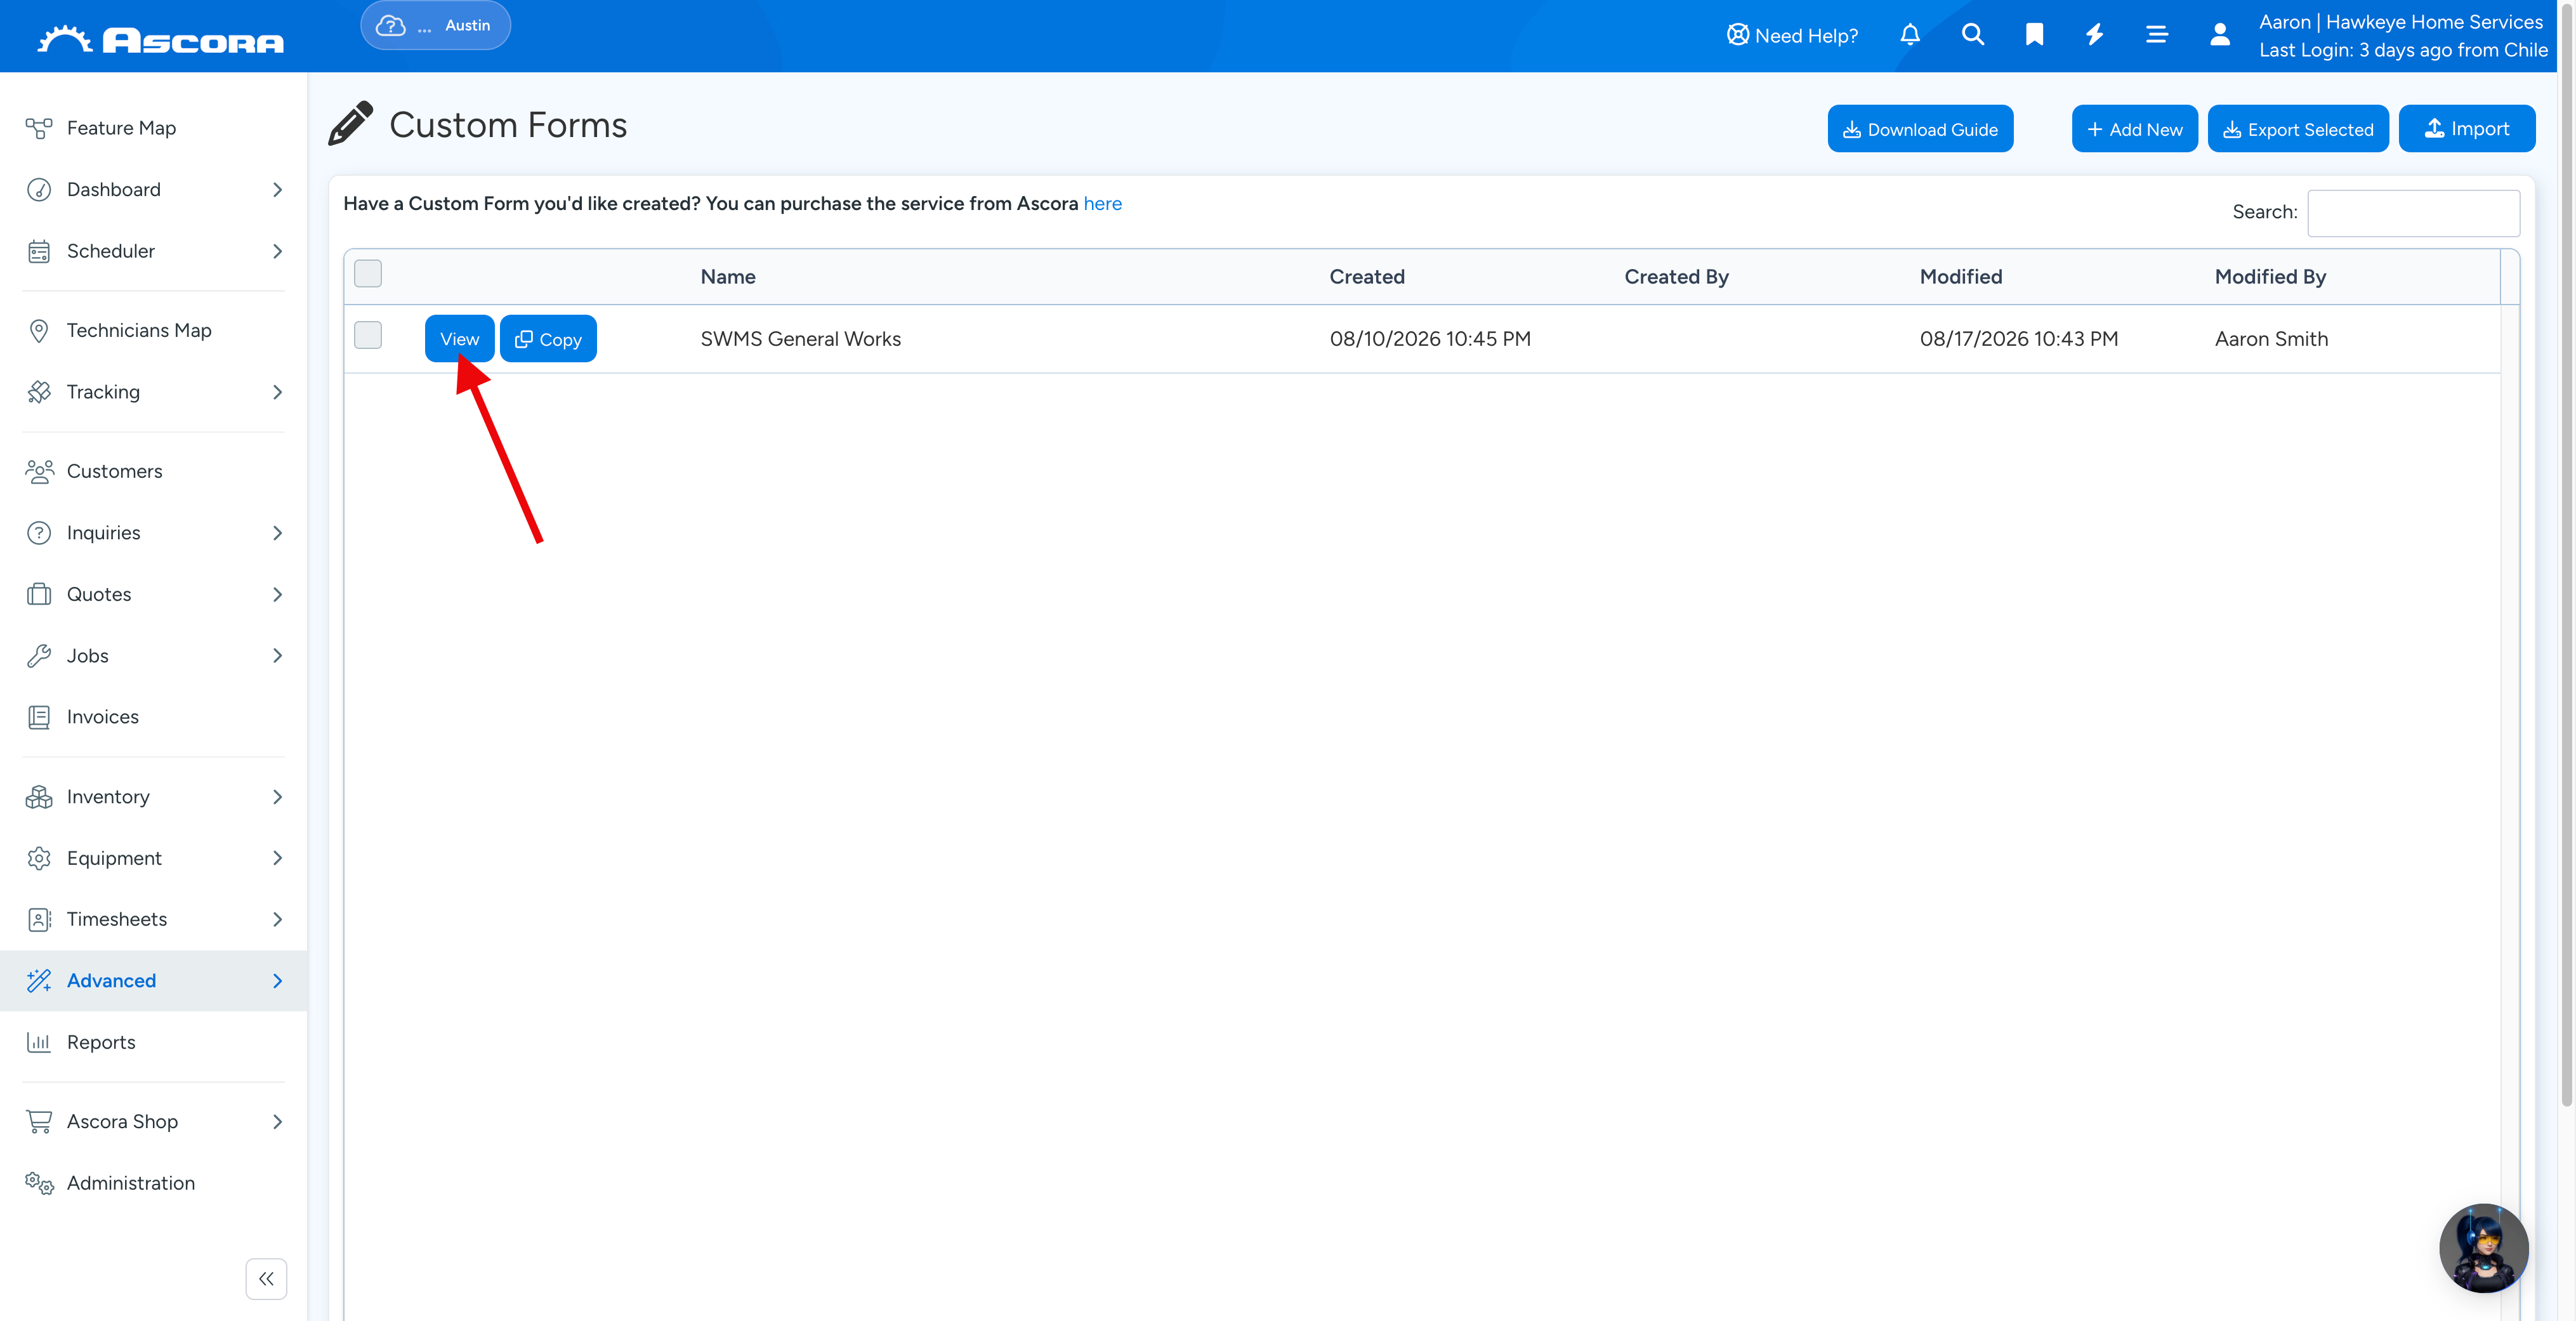Click the lightning bolt quick actions icon
Screen dimensions: 2576x1321
[x=2094, y=35]
